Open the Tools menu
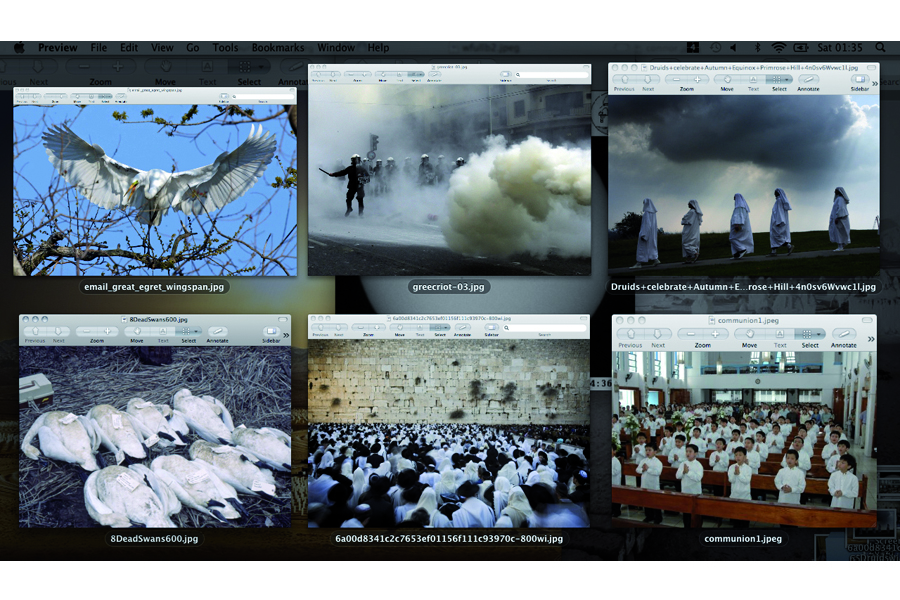This screenshot has height=600, width=900. click(225, 48)
